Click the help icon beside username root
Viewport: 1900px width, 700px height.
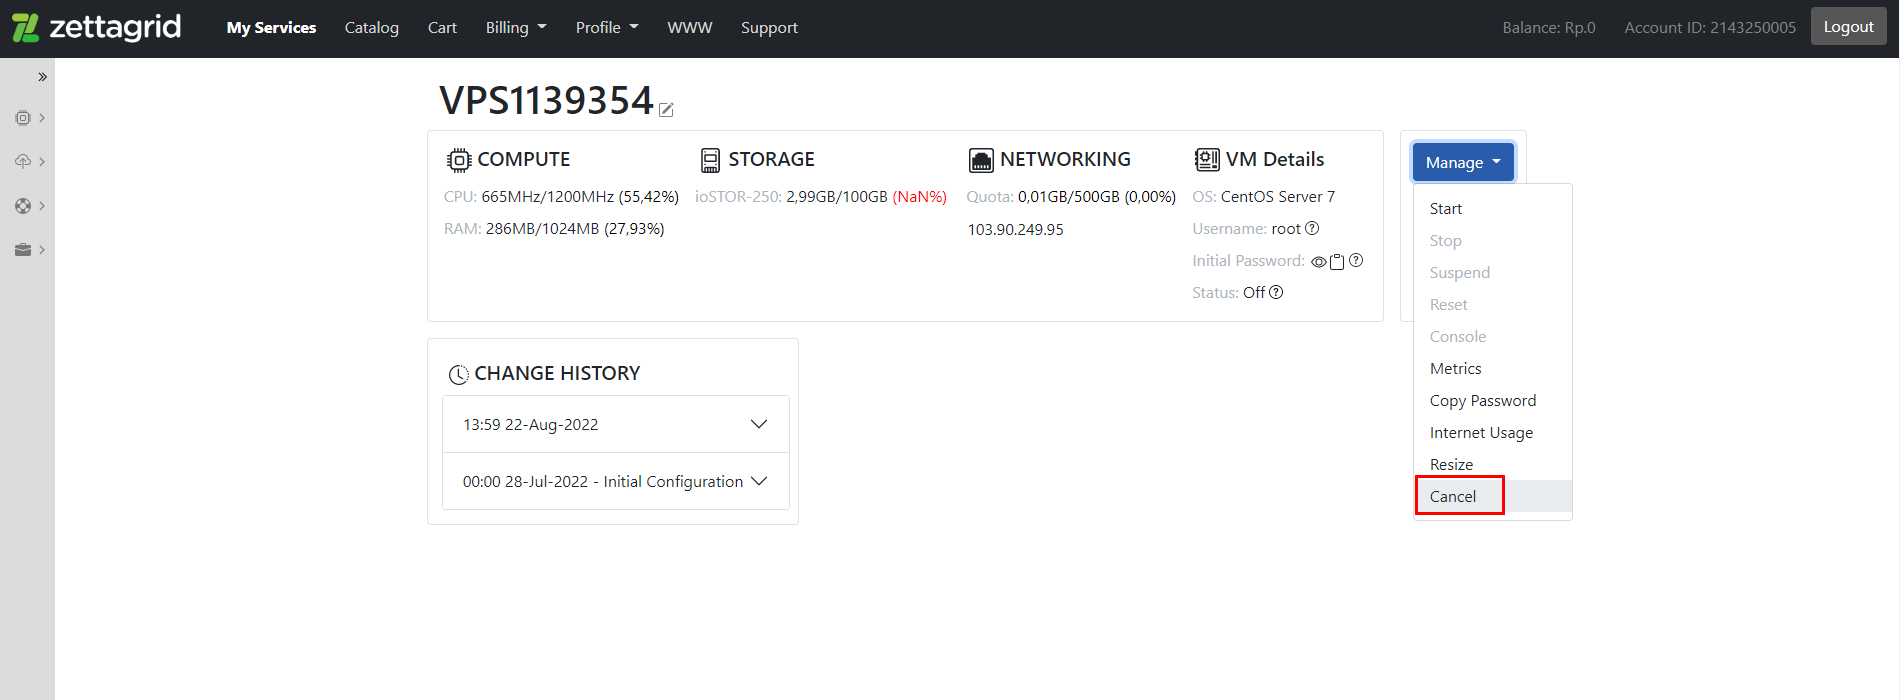1312,228
